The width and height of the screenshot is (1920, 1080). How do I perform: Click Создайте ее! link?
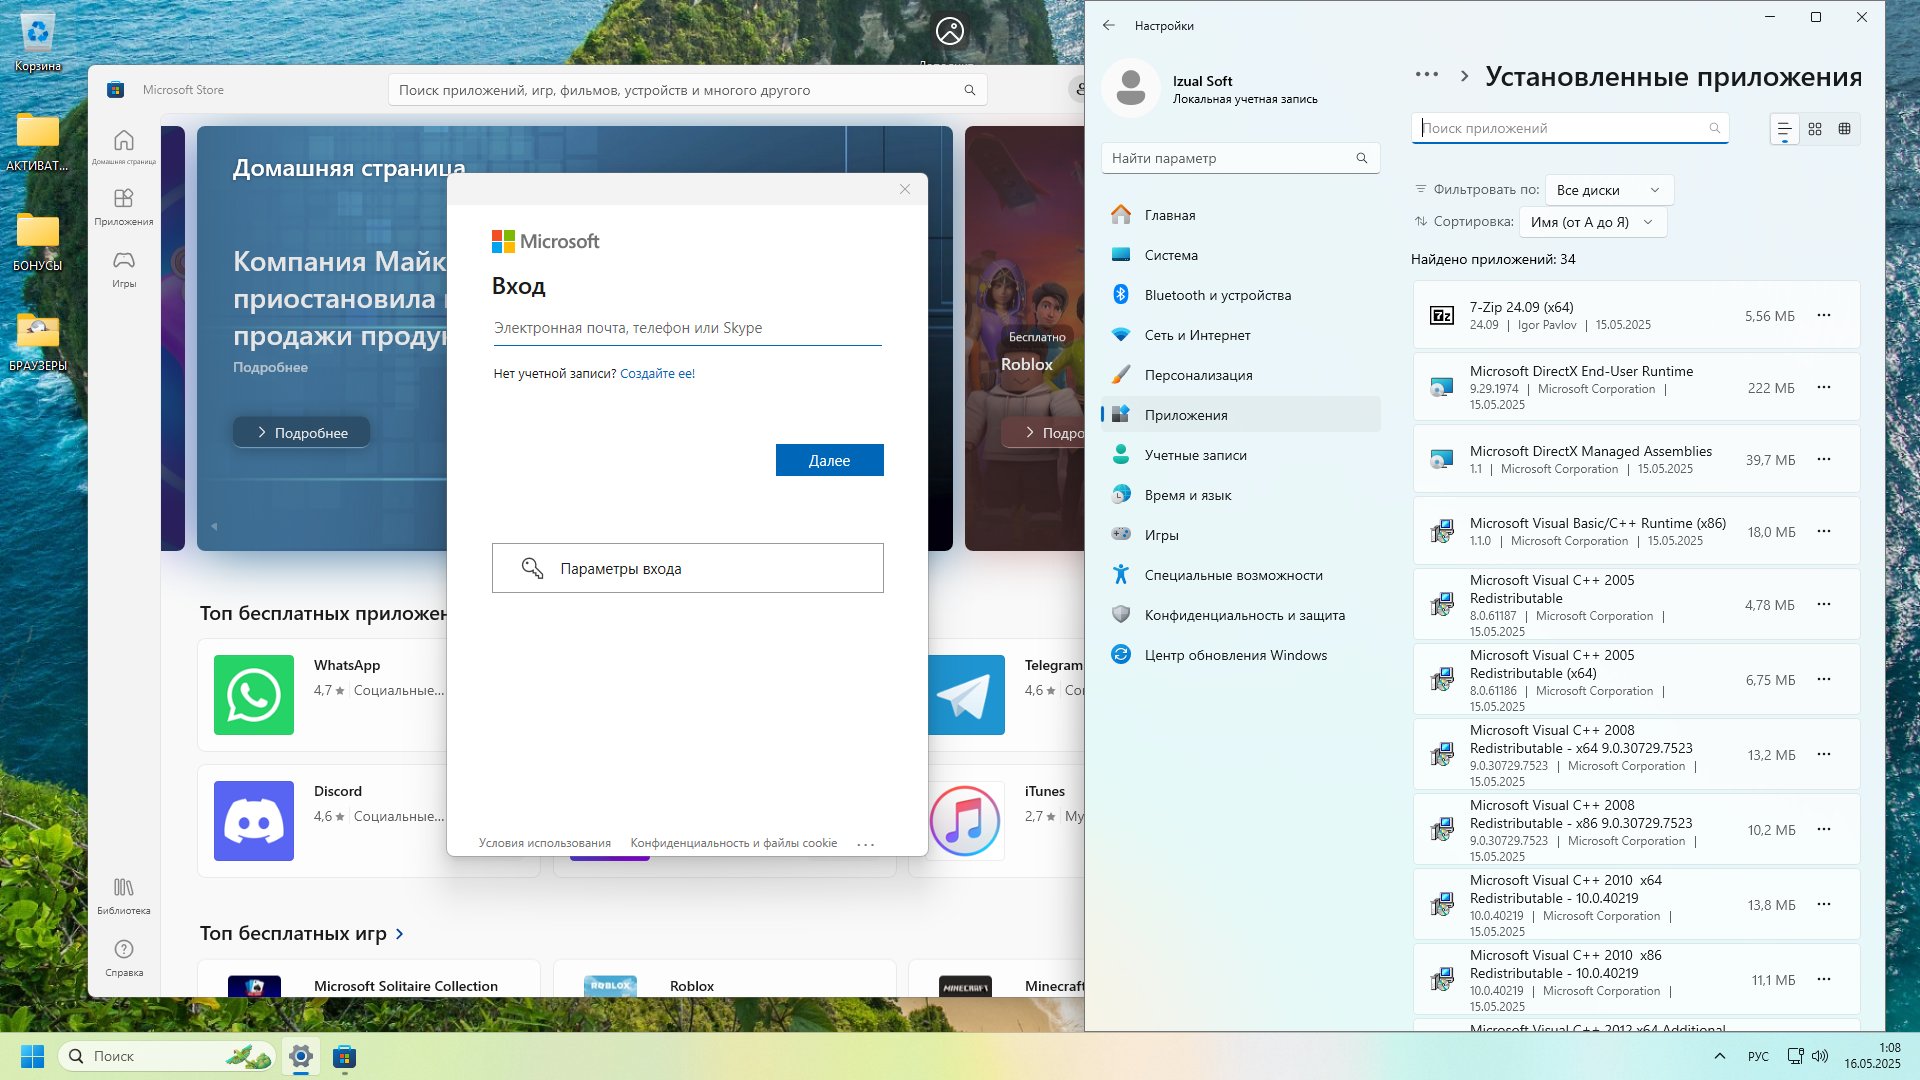pos(657,374)
